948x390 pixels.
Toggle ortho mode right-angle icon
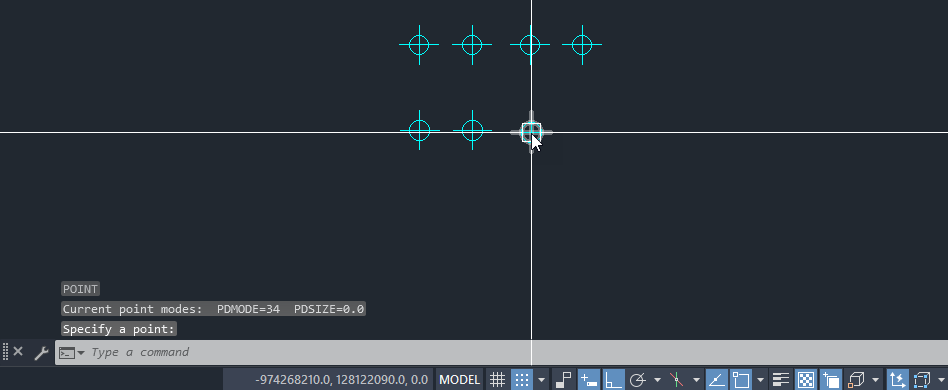(614, 380)
